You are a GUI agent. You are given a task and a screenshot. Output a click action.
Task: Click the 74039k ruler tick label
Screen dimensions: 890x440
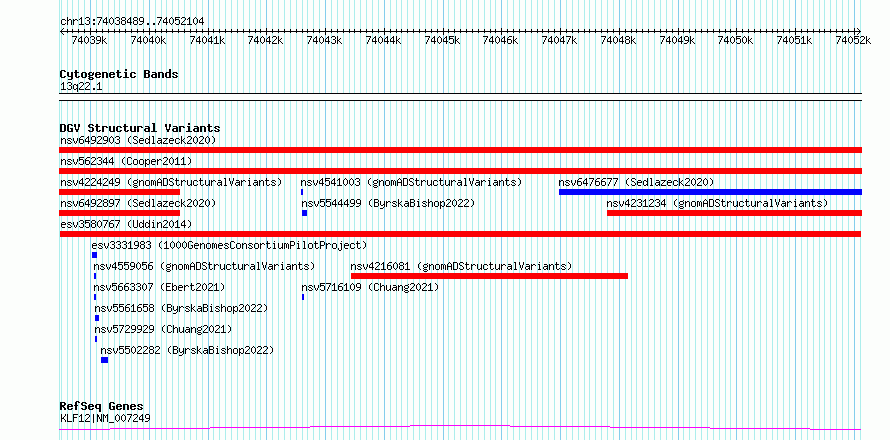90,40
